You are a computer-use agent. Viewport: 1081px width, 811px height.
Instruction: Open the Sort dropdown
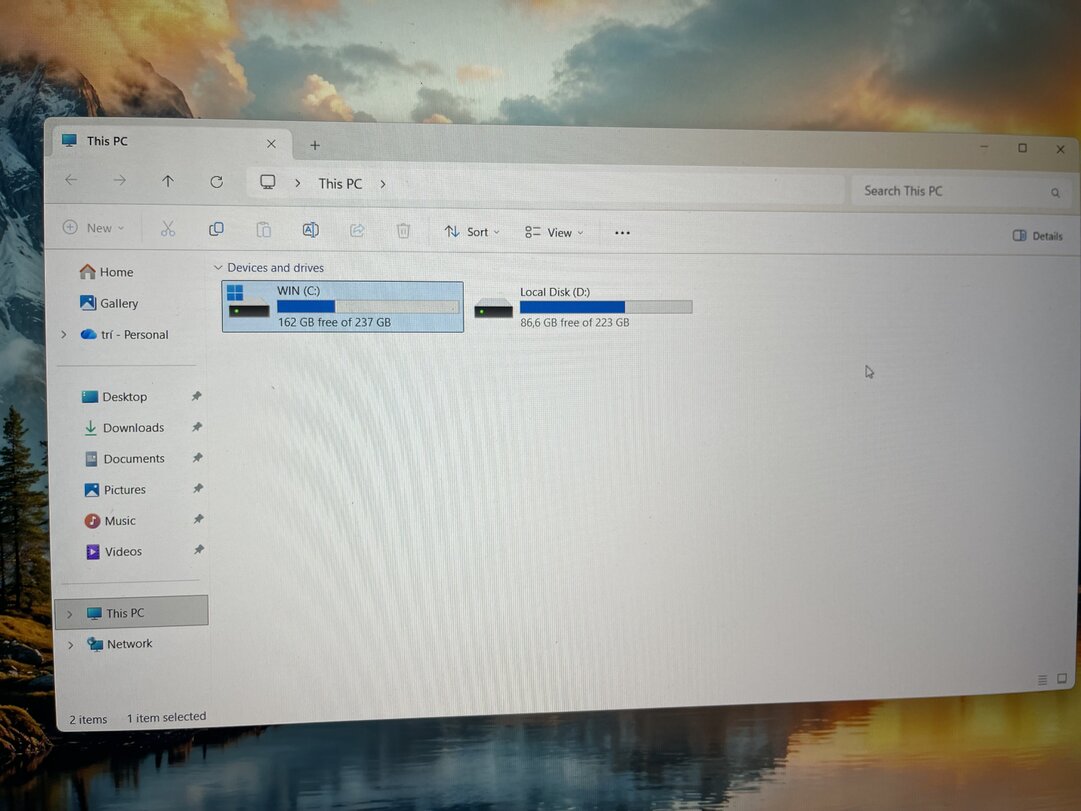pos(472,232)
